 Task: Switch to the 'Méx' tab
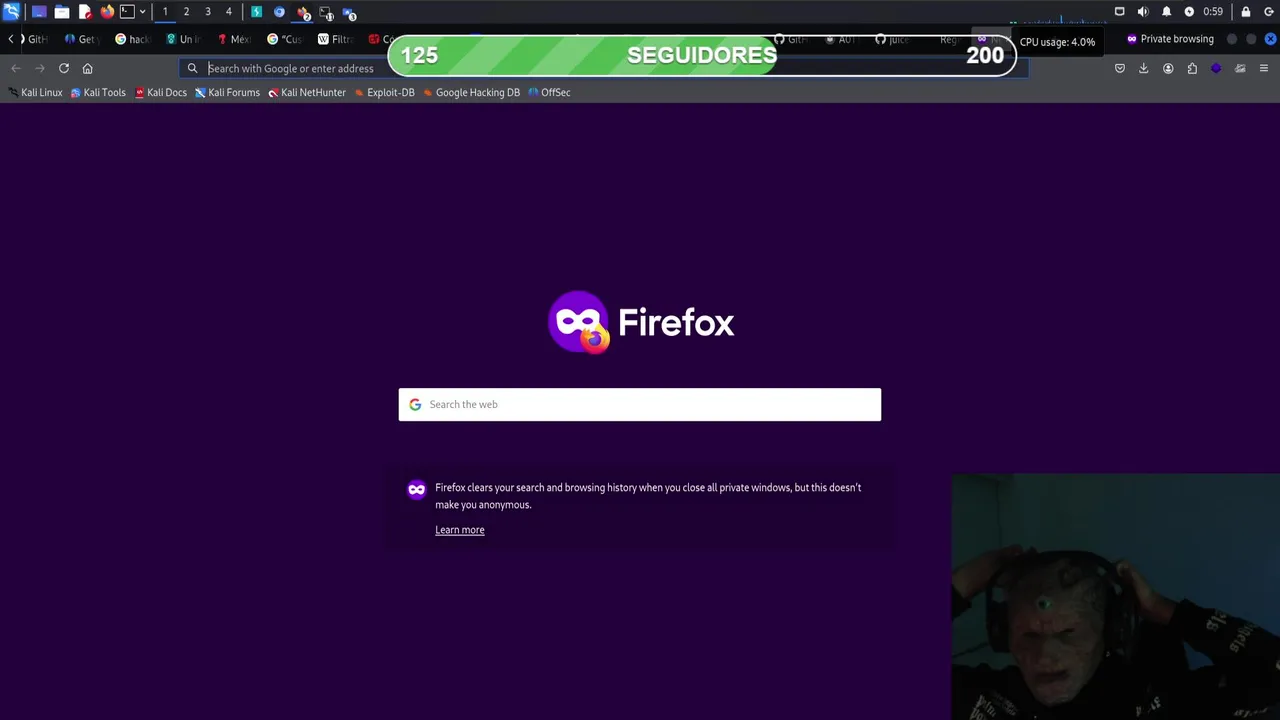tap(235, 39)
